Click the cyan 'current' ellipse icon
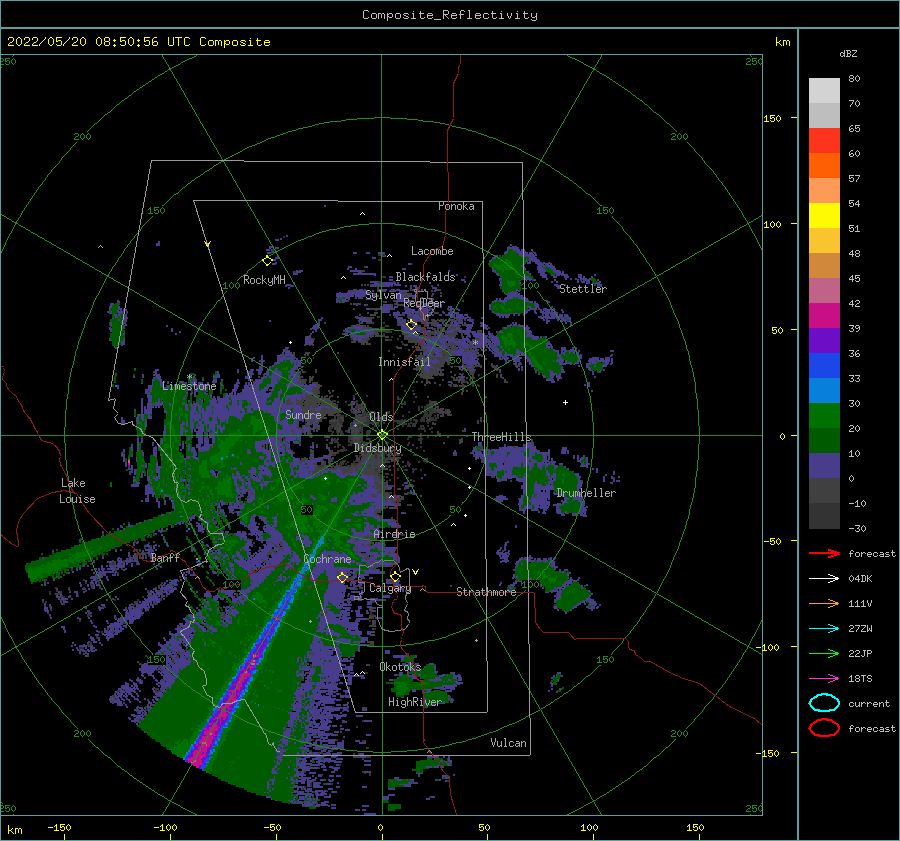 click(x=824, y=703)
